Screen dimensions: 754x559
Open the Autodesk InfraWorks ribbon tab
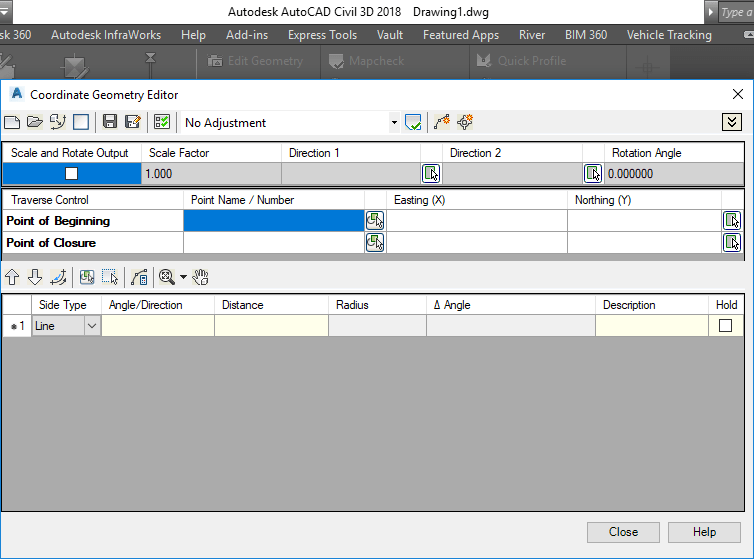click(106, 35)
